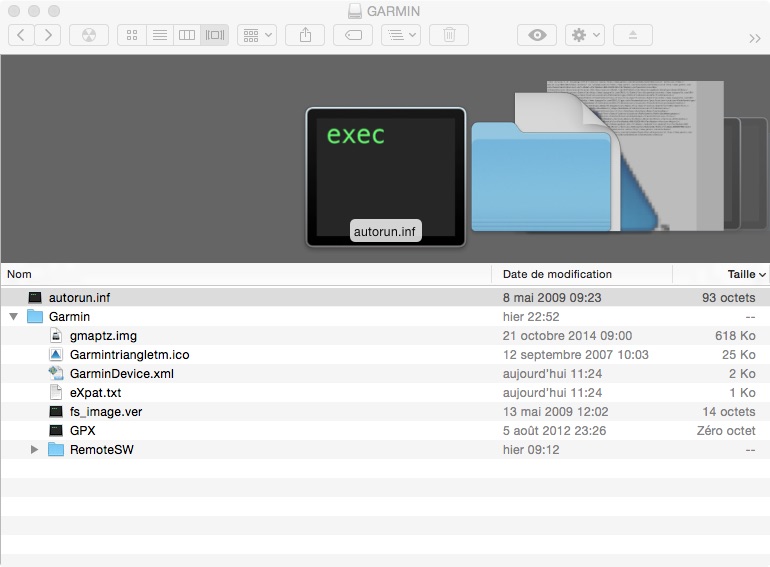This screenshot has width=770, height=567.
Task: Click the GPX file icon
Action: [x=56, y=431]
